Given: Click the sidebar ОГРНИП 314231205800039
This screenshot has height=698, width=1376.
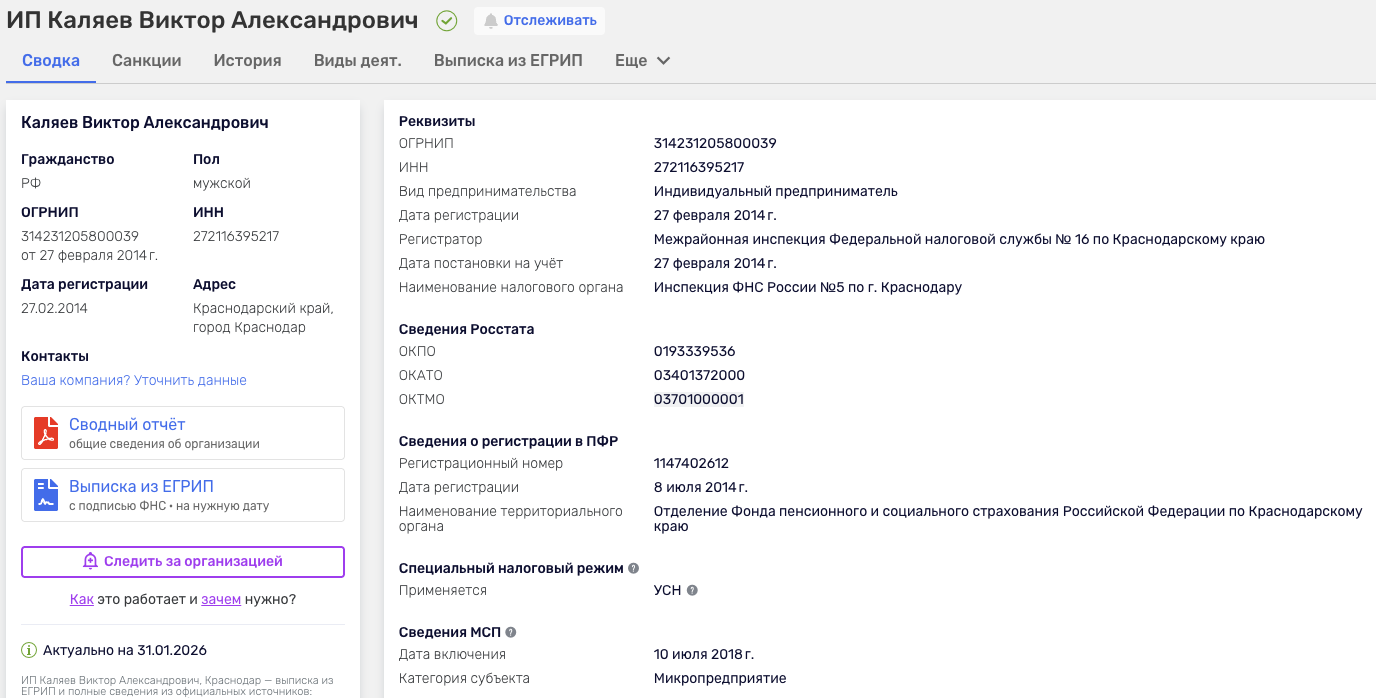Looking at the screenshot, I should pyautogui.click(x=80, y=236).
